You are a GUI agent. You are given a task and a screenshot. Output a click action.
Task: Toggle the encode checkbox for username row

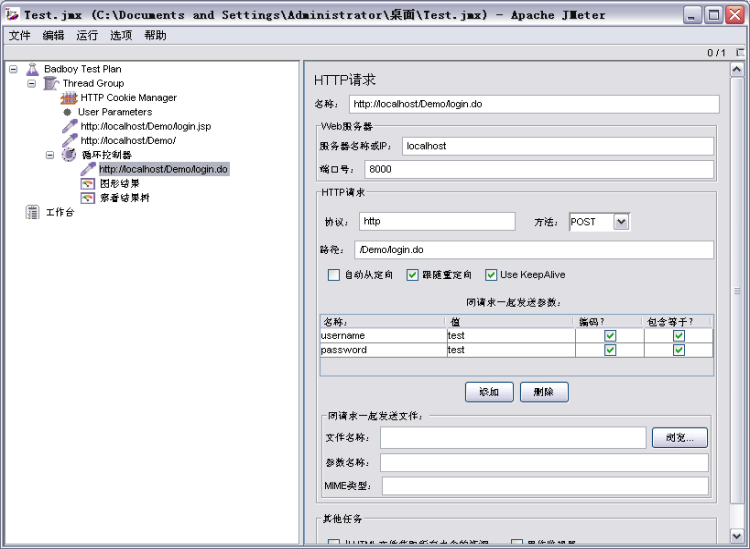tap(610, 336)
